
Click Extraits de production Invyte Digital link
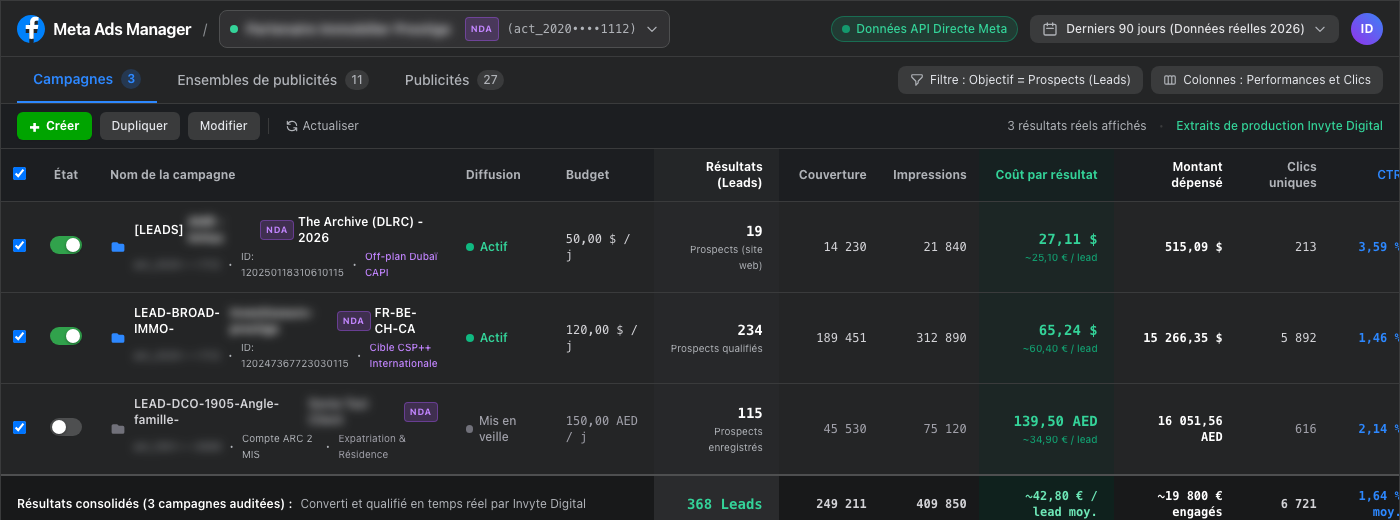pos(1279,126)
